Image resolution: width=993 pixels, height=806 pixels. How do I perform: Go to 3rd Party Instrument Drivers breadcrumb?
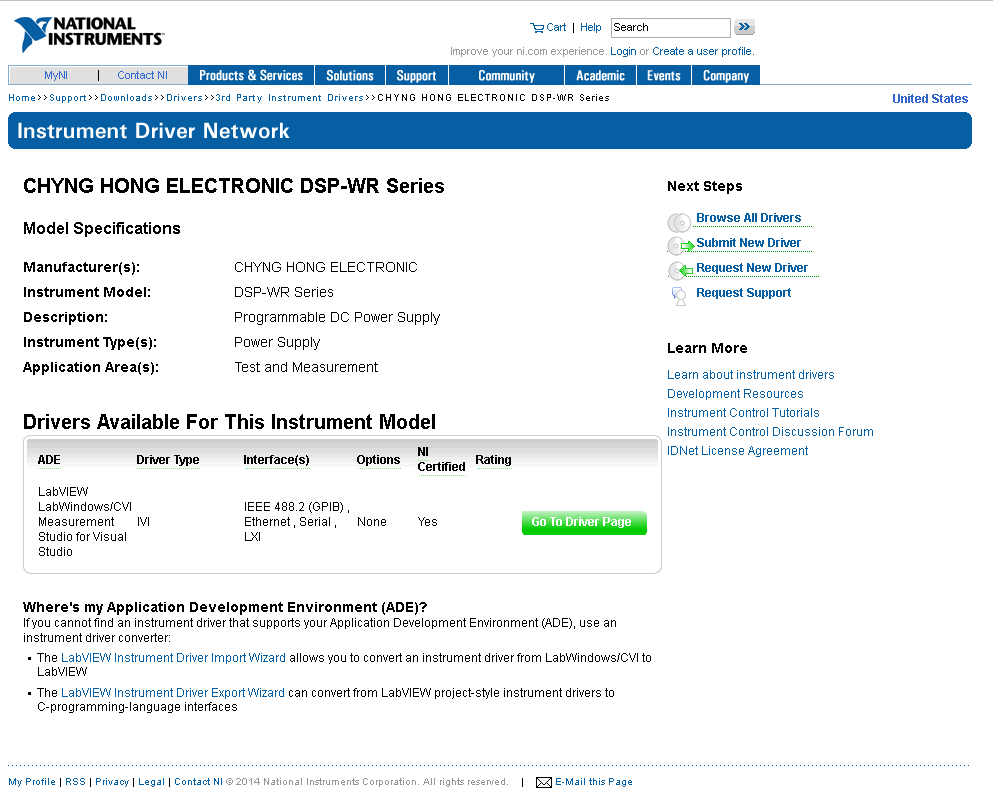click(x=289, y=98)
